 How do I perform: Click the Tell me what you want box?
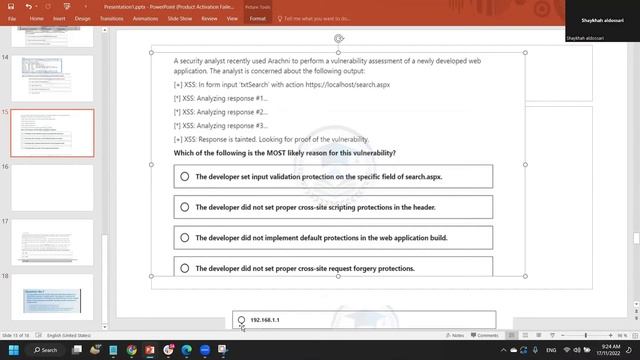pos(314,18)
